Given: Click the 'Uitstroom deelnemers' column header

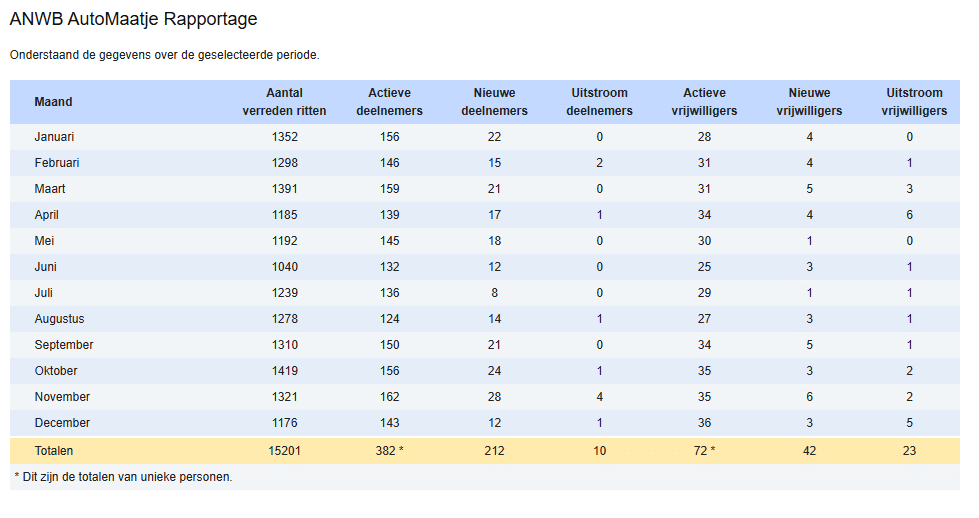Looking at the screenshot, I should coord(599,102).
